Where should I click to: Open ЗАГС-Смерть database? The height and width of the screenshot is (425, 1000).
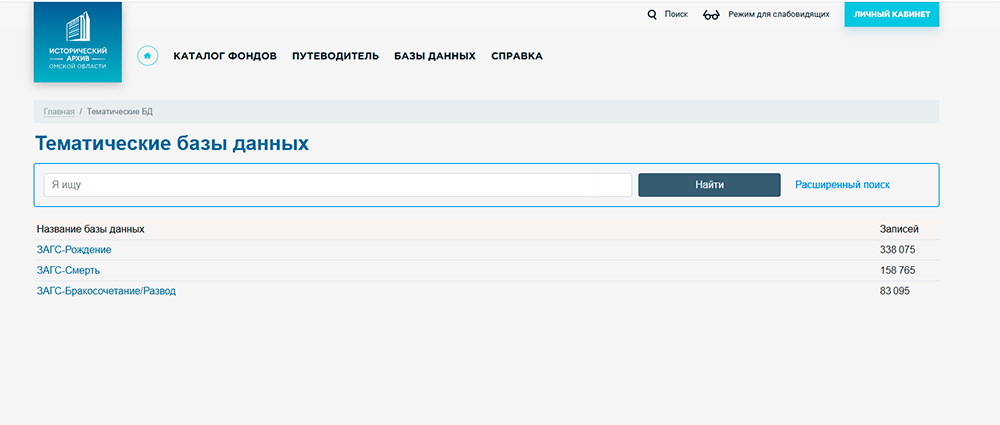68,270
